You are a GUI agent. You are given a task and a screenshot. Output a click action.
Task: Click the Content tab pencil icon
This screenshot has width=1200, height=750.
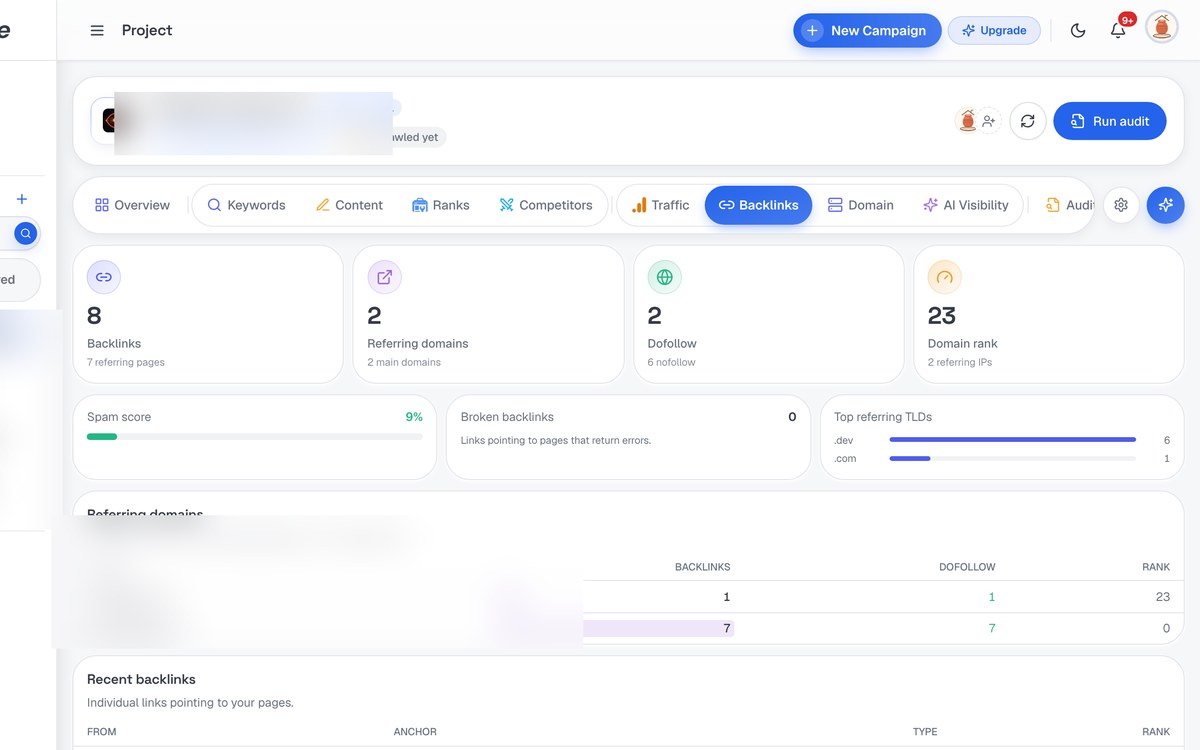click(x=322, y=205)
